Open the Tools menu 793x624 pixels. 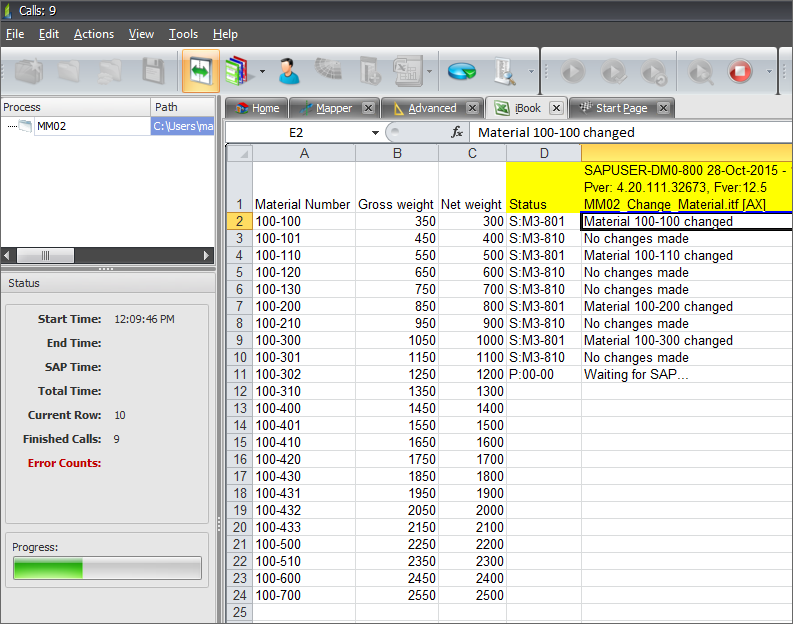click(x=183, y=34)
